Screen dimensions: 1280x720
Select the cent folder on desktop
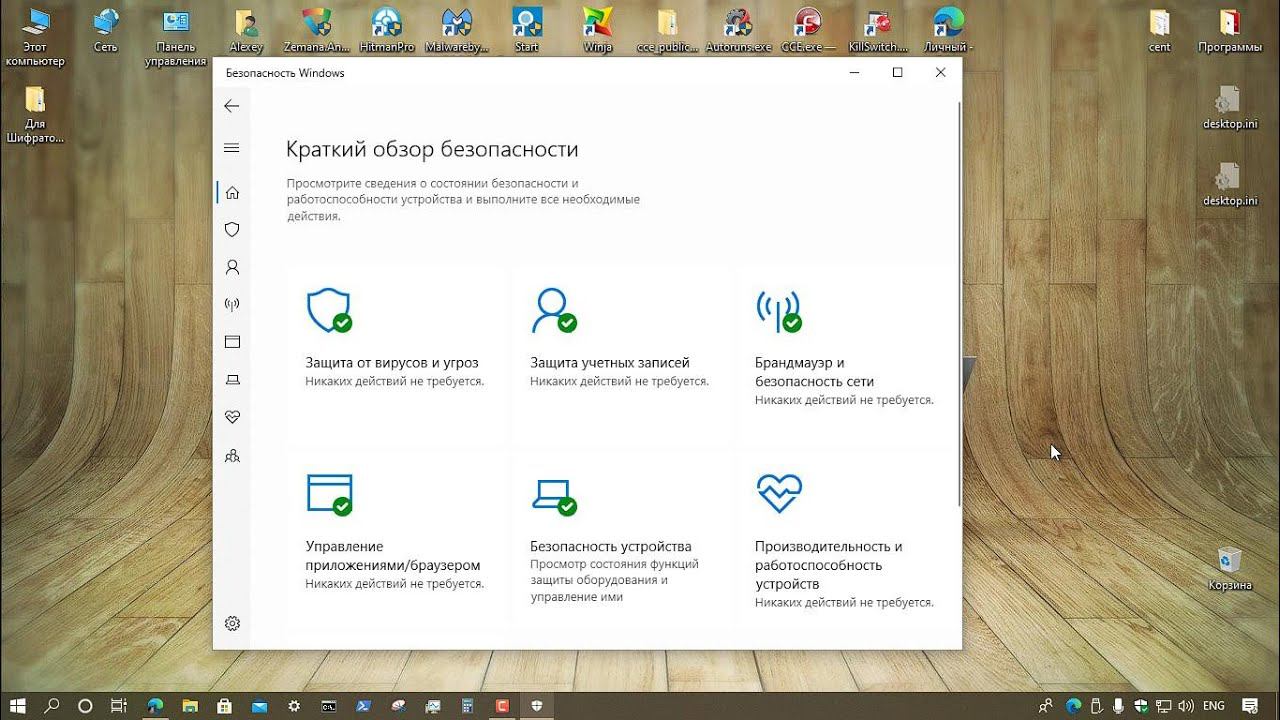(x=1160, y=31)
